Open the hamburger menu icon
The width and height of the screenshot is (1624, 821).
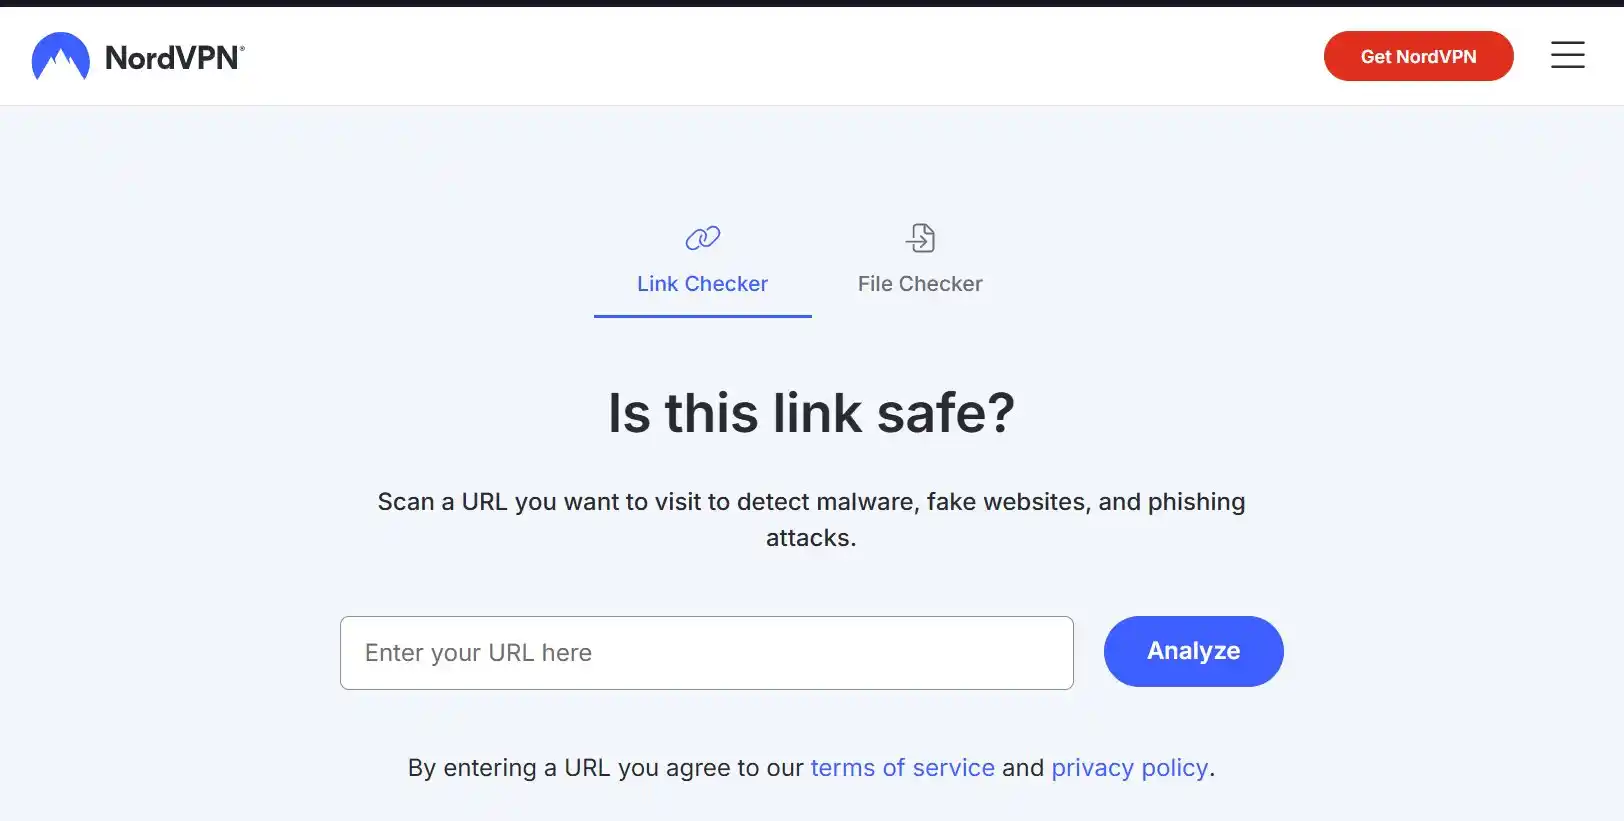[x=1567, y=55]
